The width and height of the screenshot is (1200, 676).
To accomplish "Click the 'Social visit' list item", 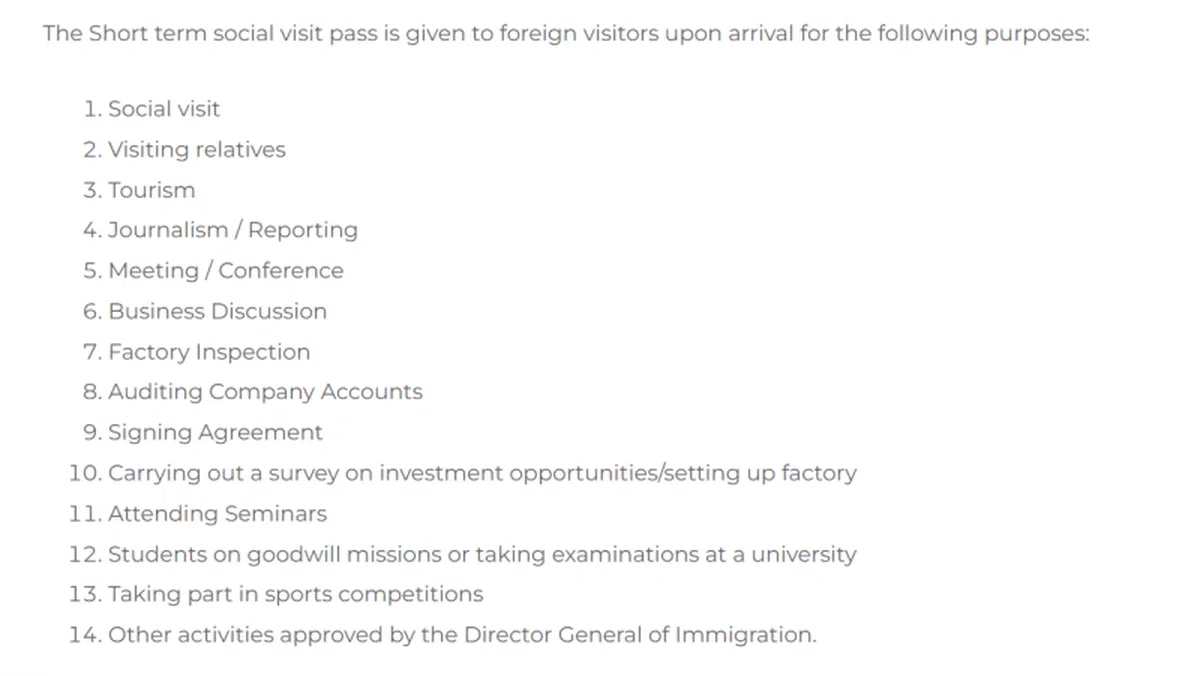I will pos(163,109).
